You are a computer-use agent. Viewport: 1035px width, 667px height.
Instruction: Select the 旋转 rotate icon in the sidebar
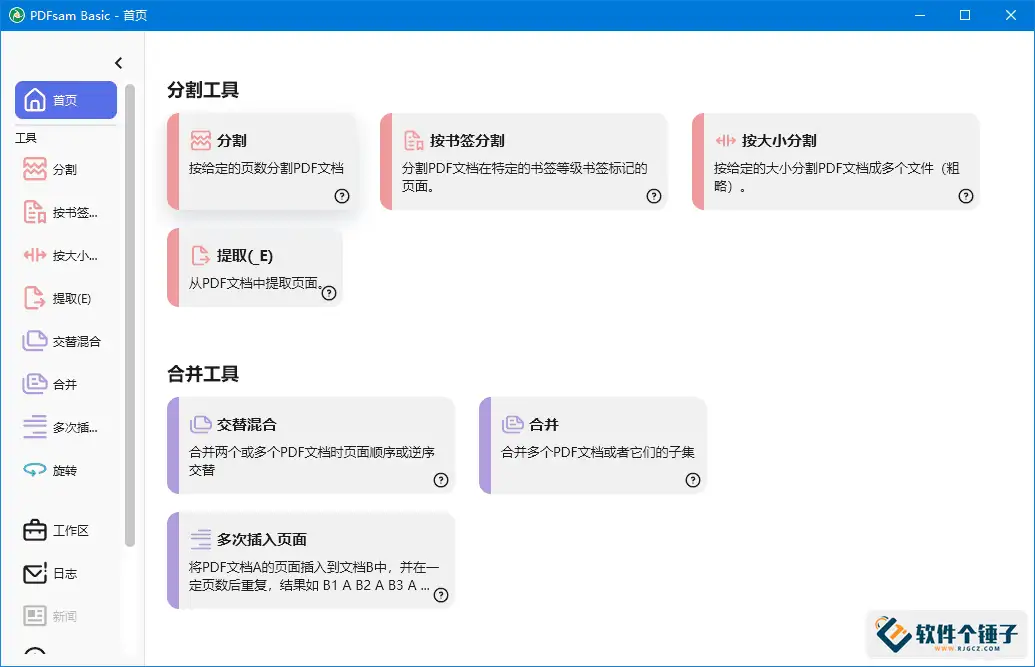pos(35,470)
